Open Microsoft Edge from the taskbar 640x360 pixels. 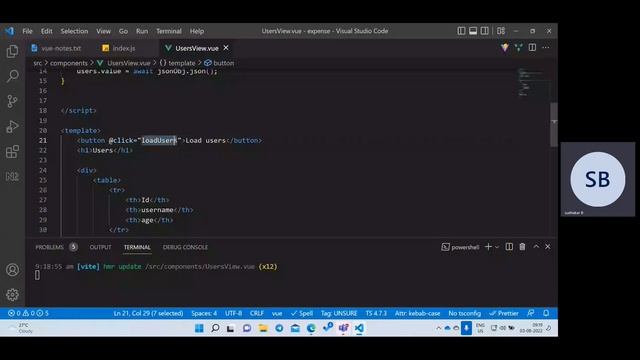click(311, 328)
